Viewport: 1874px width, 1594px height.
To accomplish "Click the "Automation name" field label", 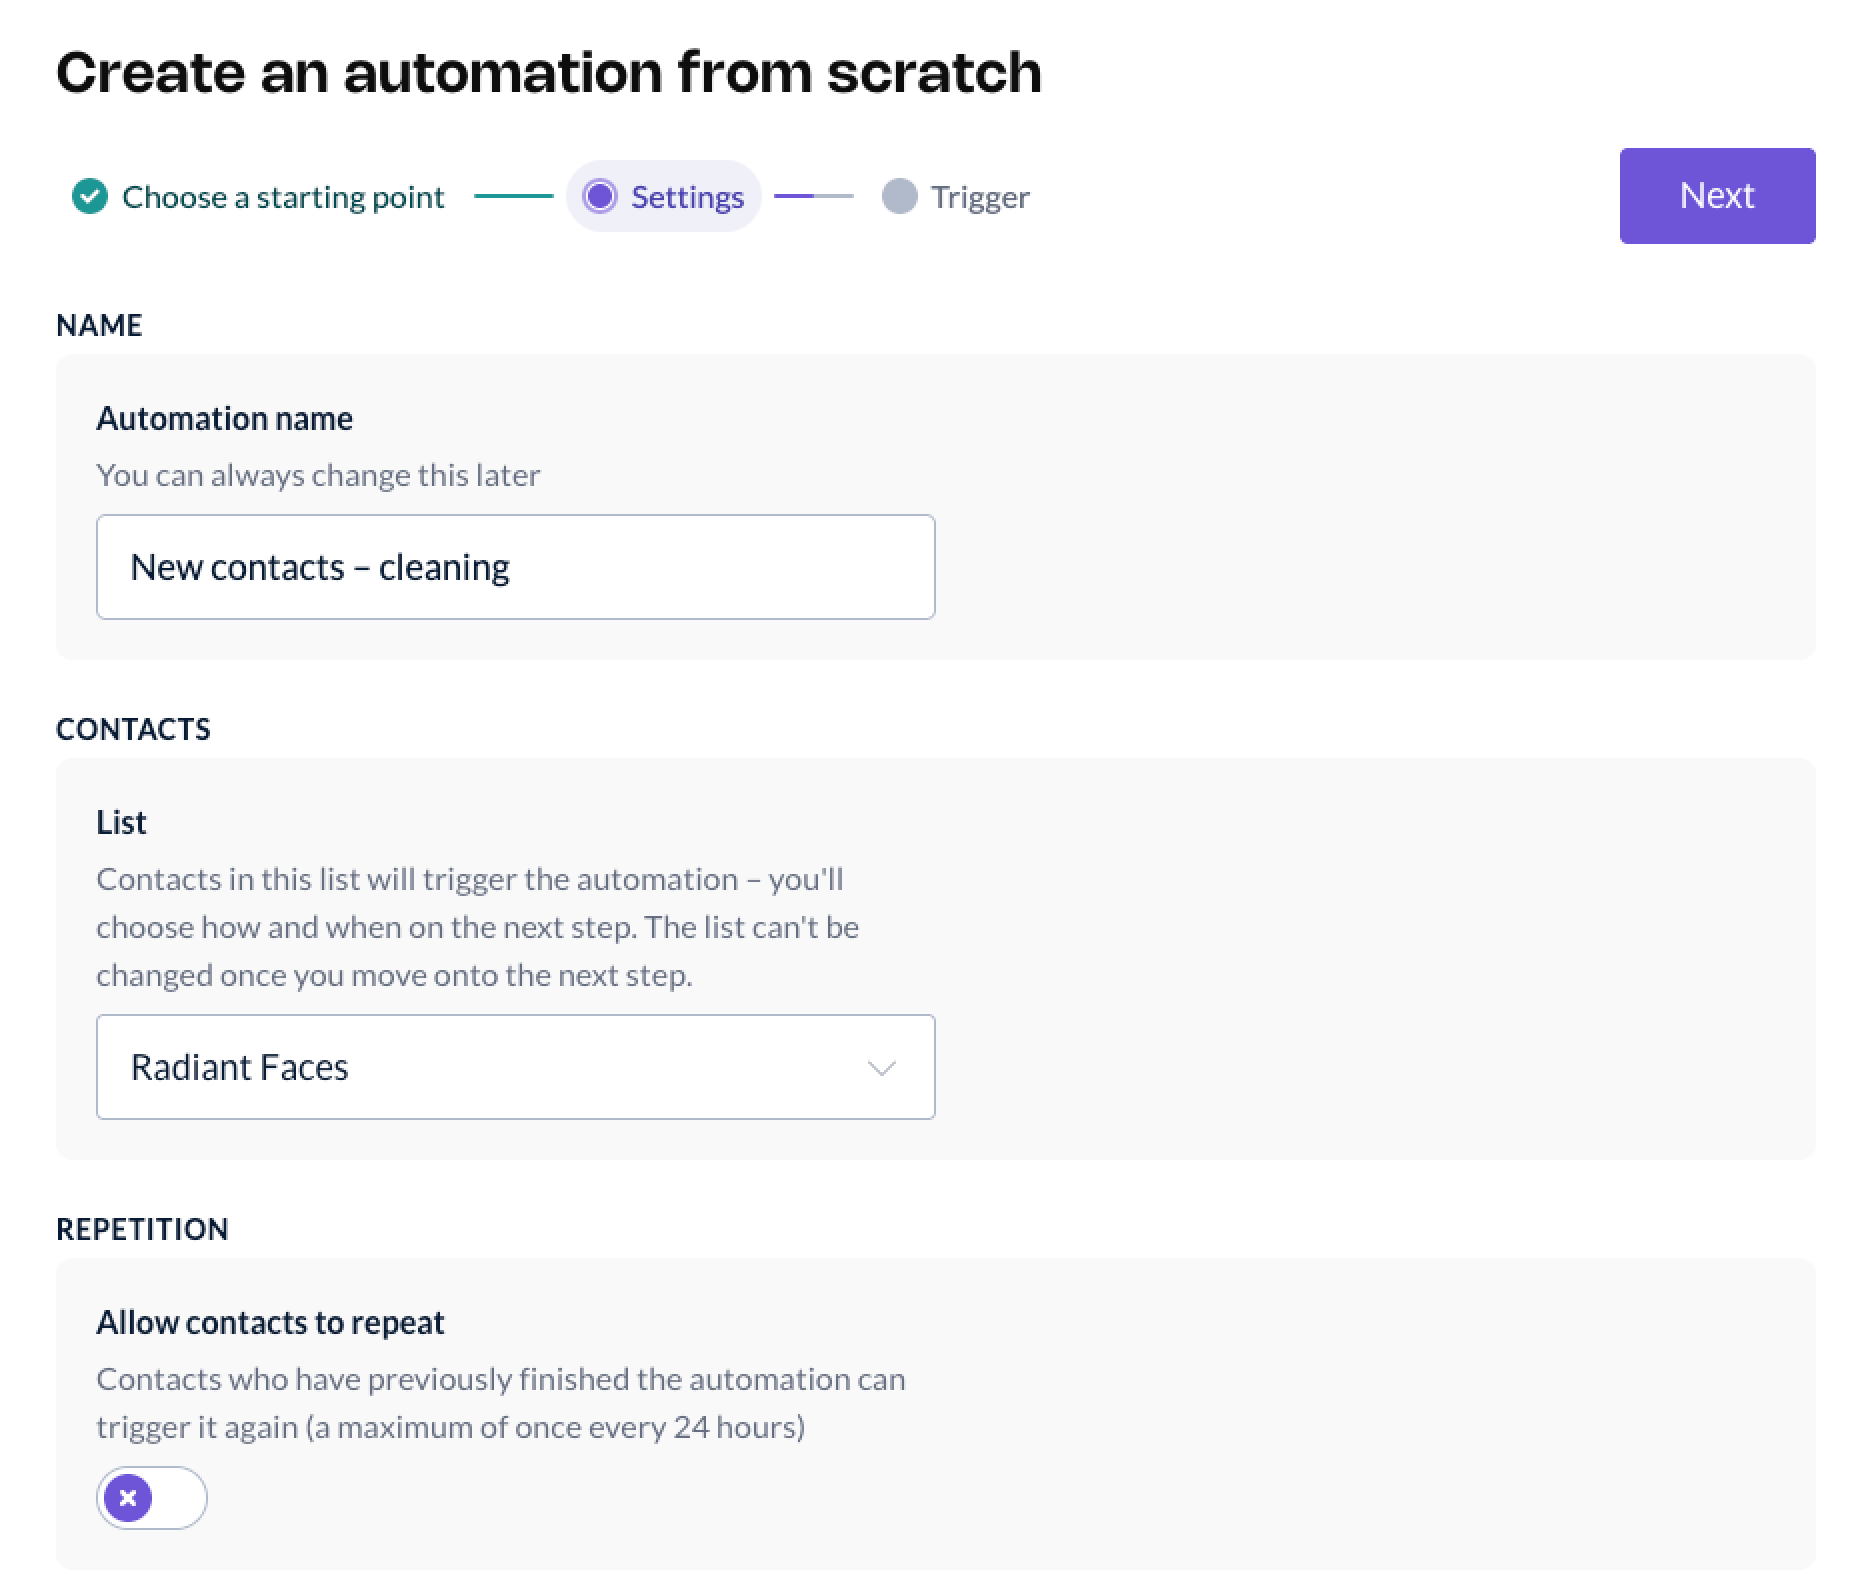I will (x=224, y=418).
